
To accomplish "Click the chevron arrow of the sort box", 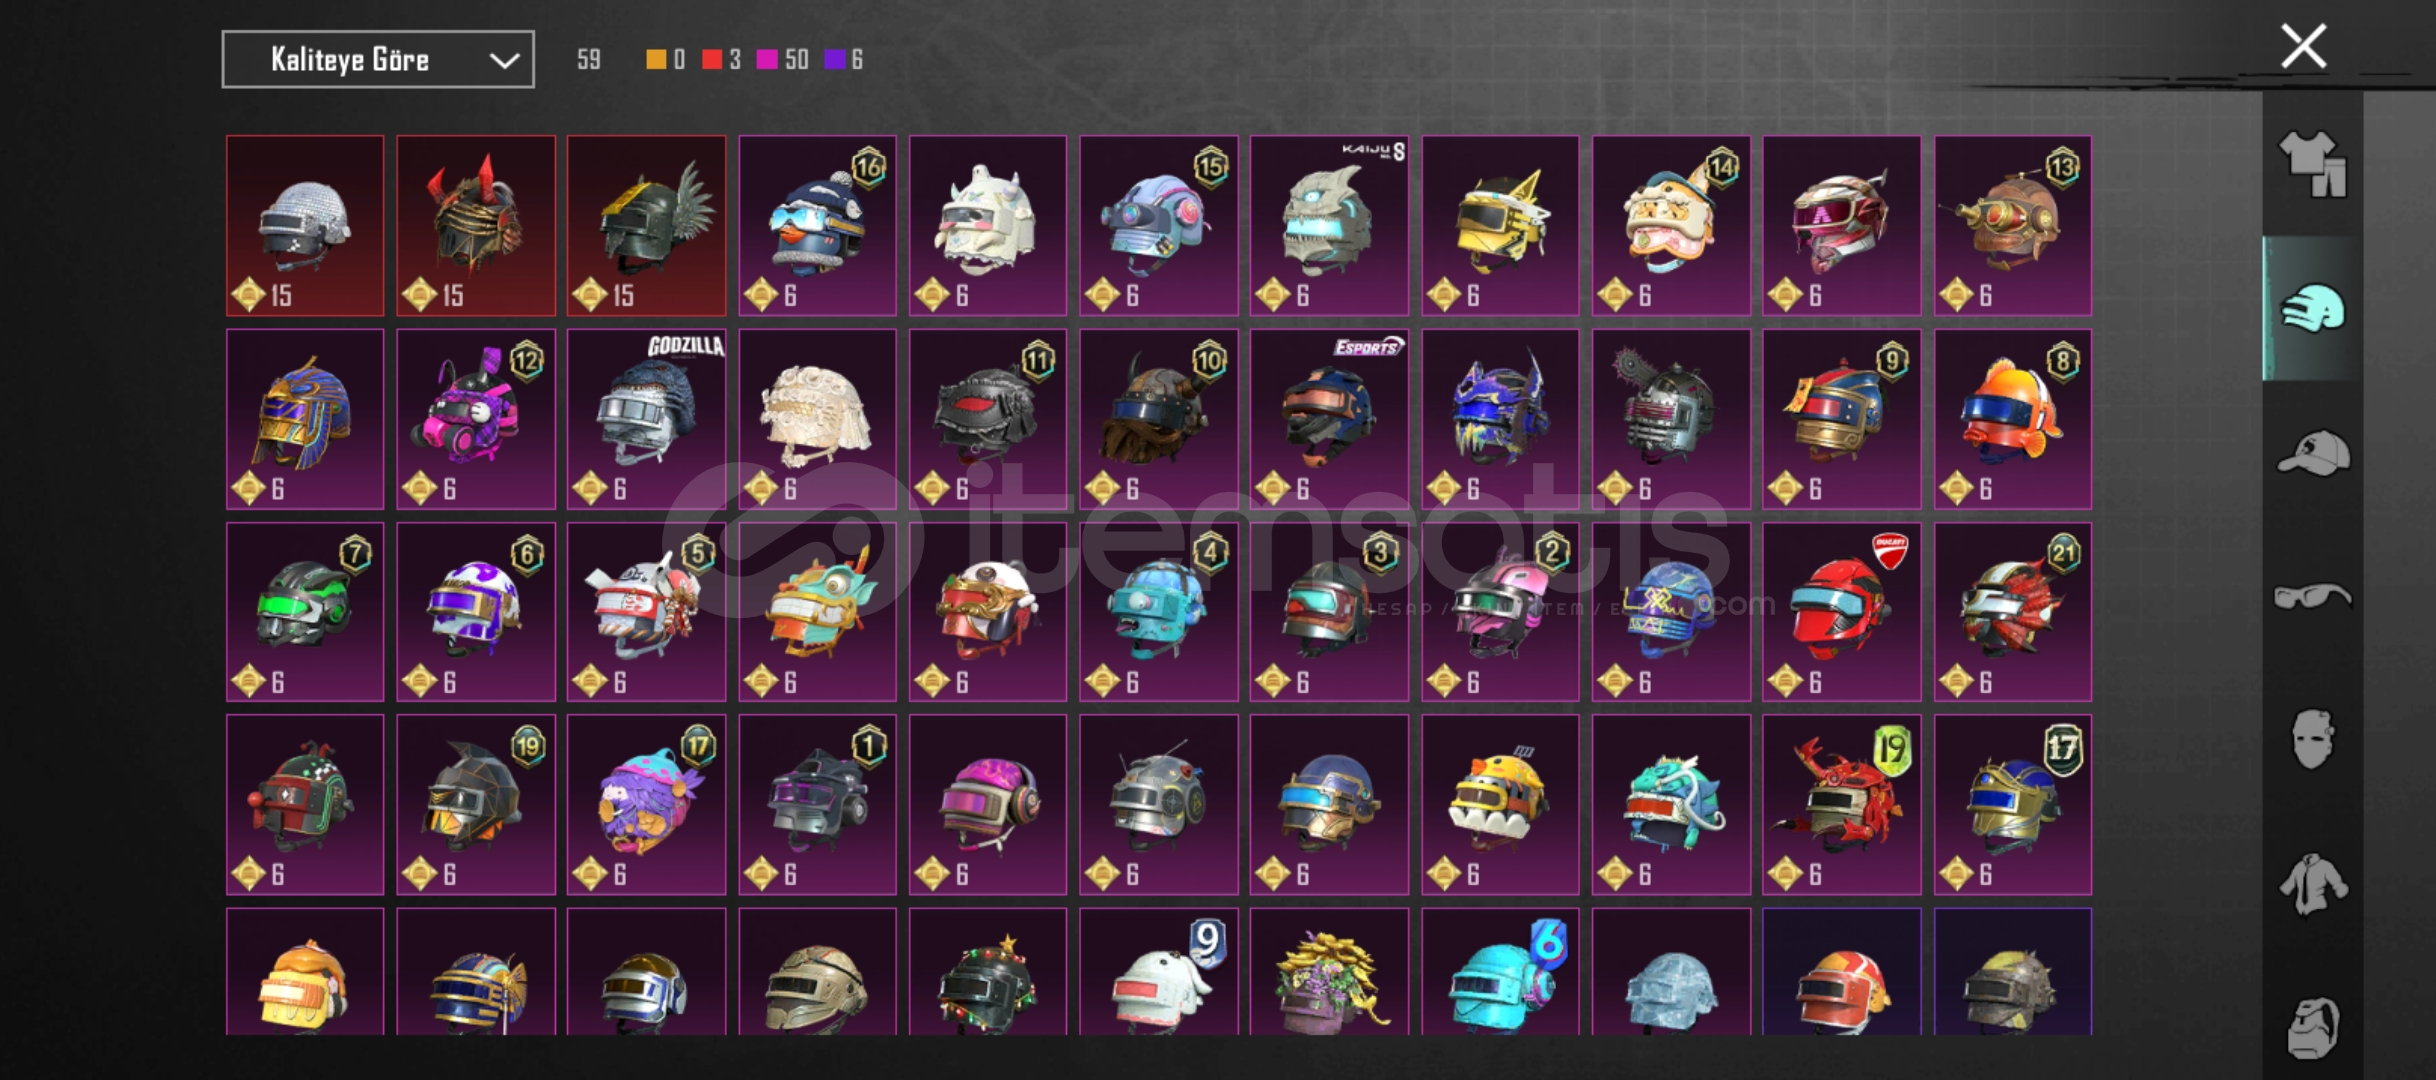I will pos(504,61).
